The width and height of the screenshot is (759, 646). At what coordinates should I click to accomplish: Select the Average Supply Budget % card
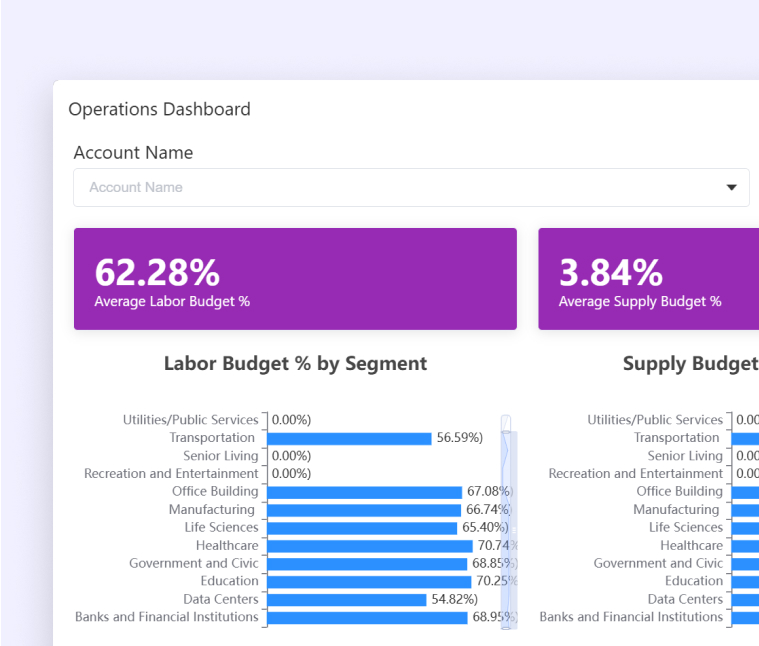649,279
